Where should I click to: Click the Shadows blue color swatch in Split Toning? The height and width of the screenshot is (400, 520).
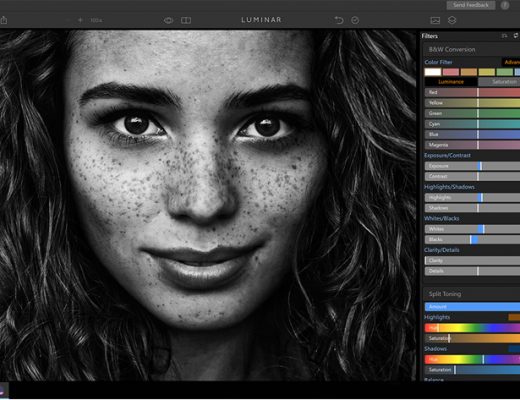514,349
